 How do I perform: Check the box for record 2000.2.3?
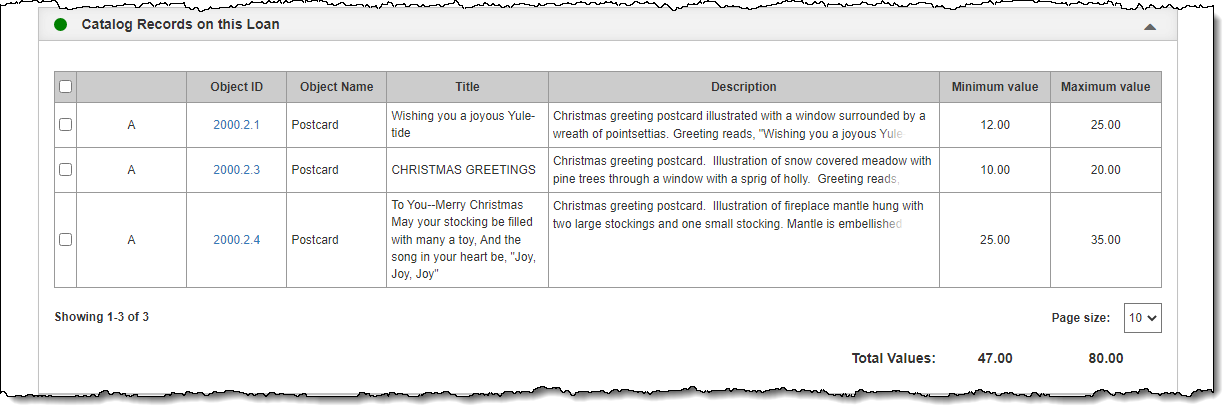coord(66,170)
